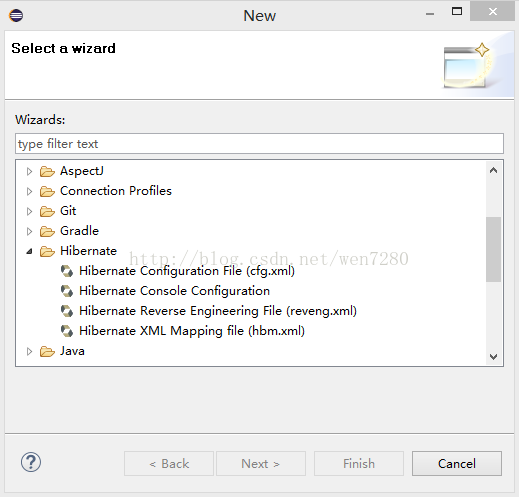Click the Java folder icon

[x=47, y=351]
